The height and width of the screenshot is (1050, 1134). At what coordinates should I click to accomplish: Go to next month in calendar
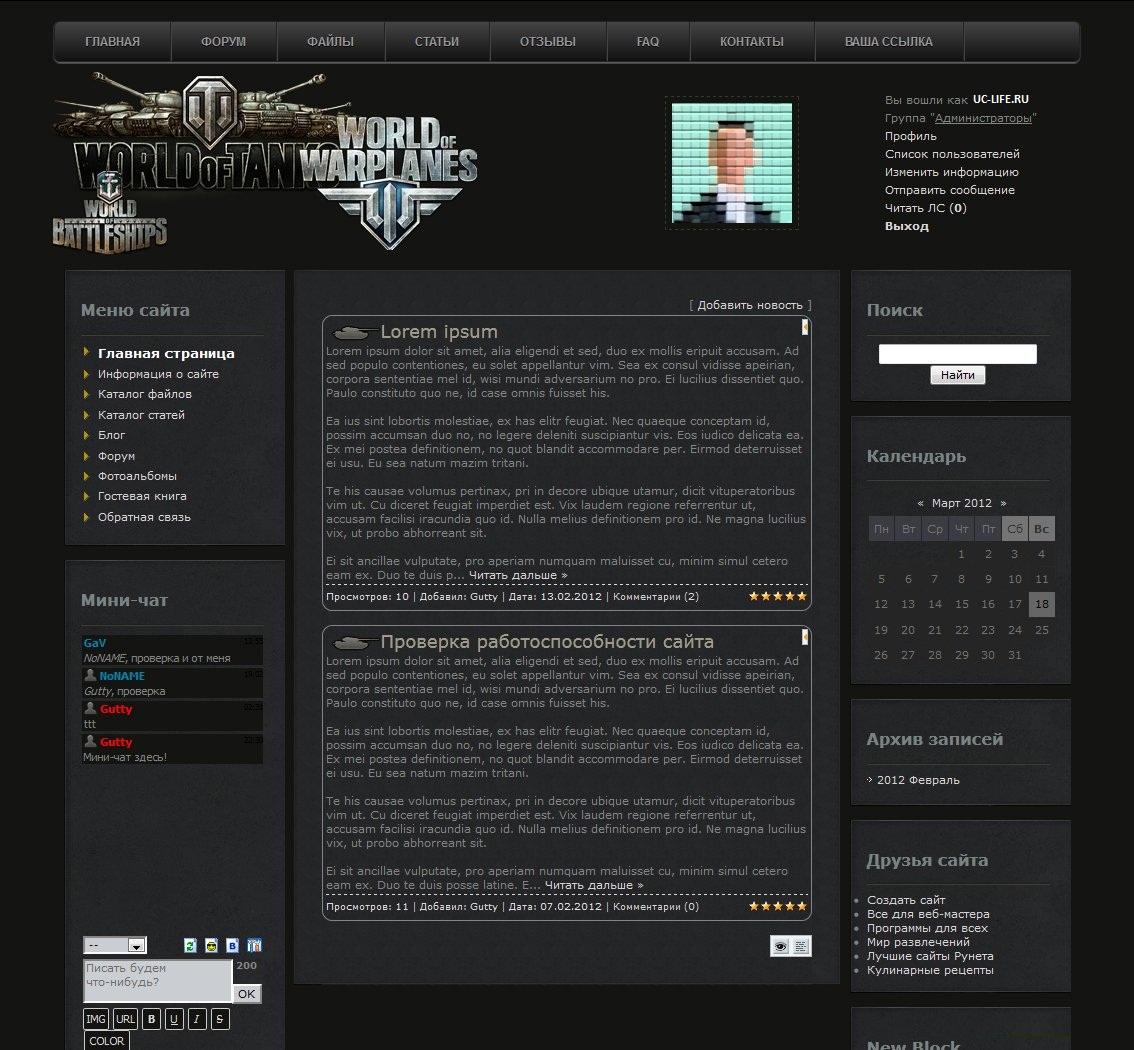pos(1003,503)
